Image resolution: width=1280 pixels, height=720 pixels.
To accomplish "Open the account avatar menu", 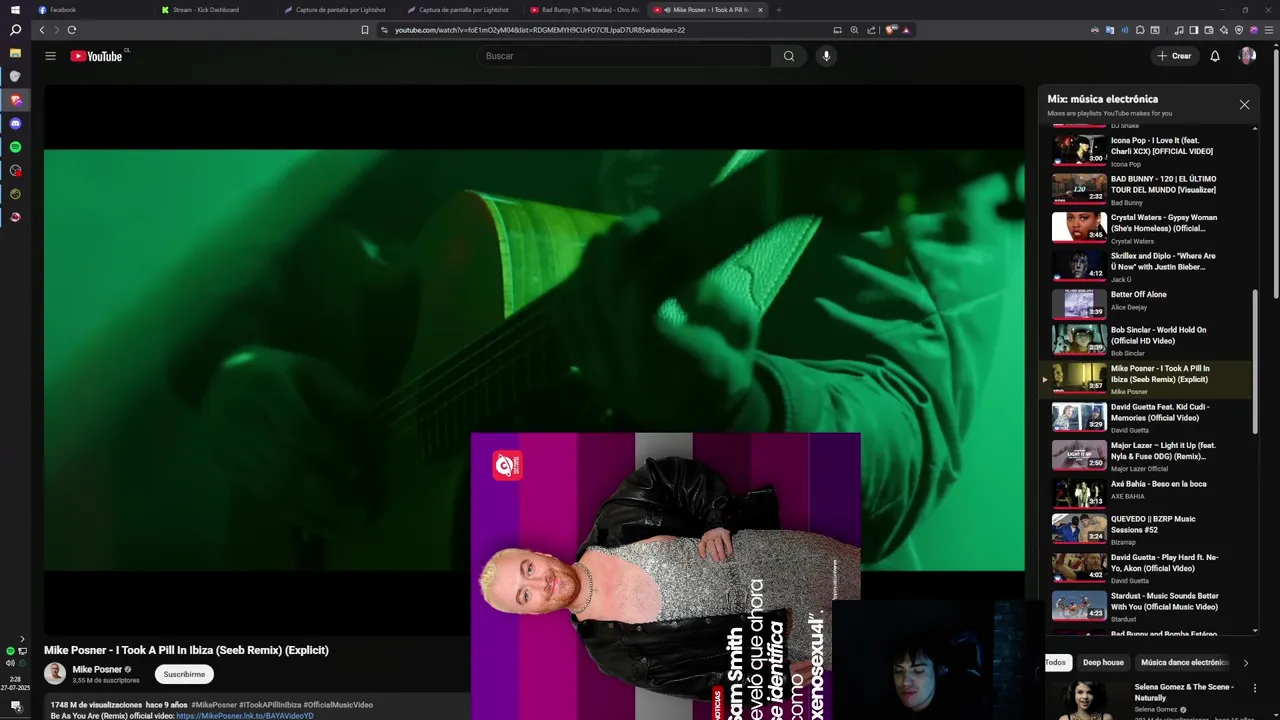I will pos(1247,56).
